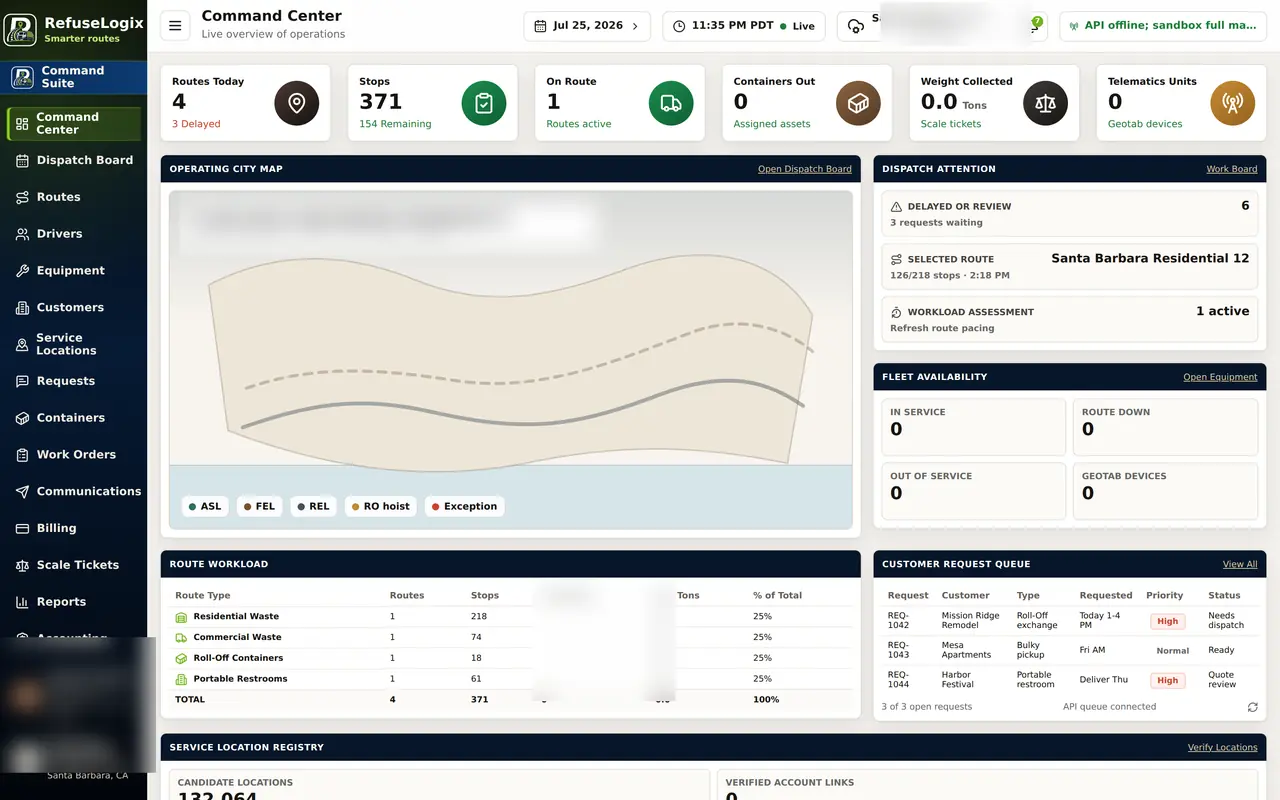Toggle the ASL map legend filter
Screen dimensions: 1280x800
pos(204,506)
